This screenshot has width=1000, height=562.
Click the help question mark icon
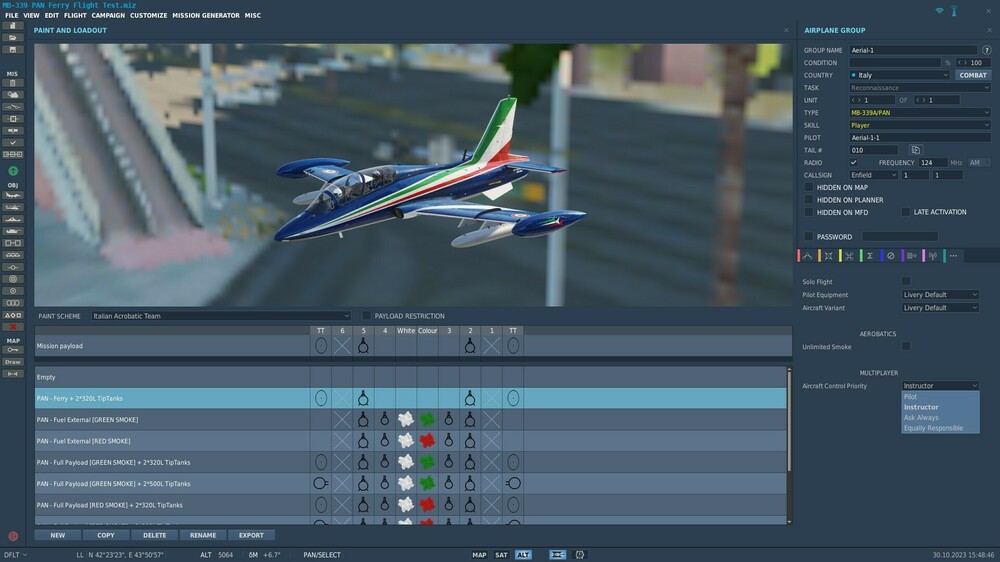tap(987, 50)
